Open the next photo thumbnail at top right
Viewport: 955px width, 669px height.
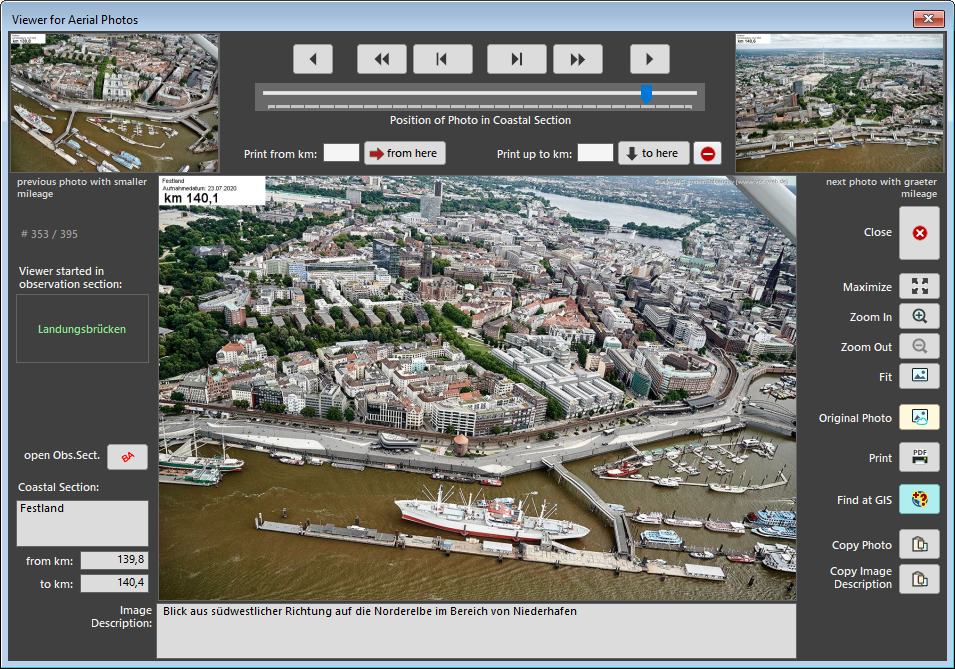839,103
